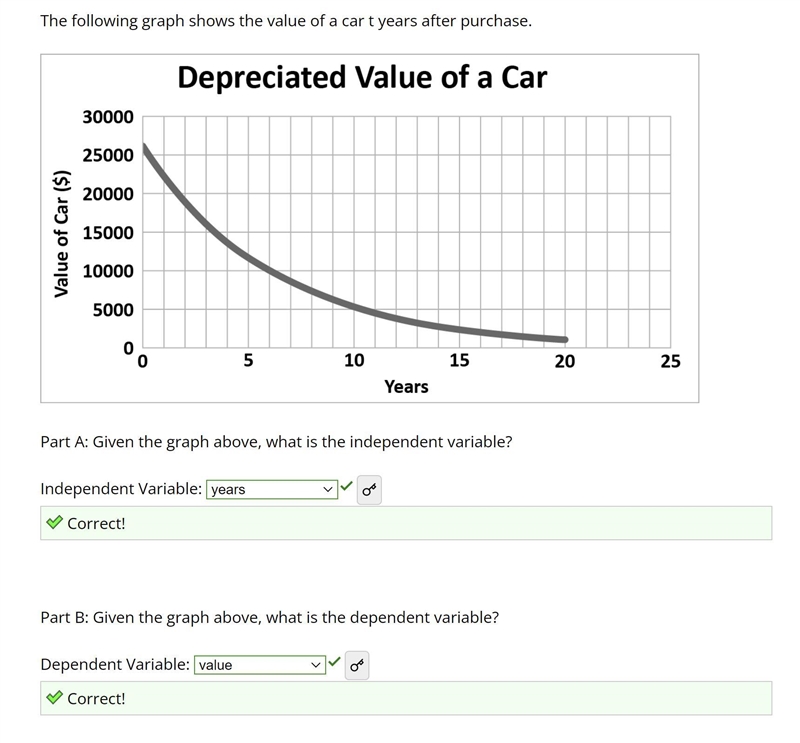Select the 'Depreciated Value of a Car' chart title
800x743 pixels.
pos(362,78)
